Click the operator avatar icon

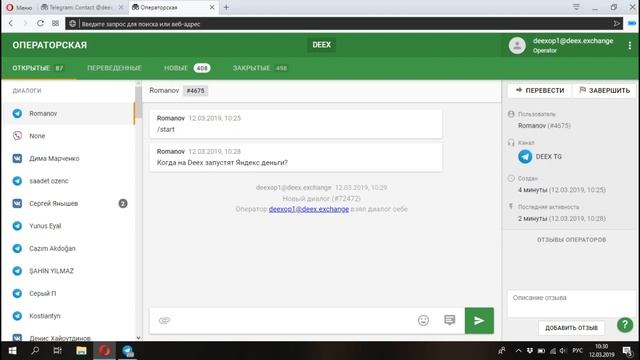517,45
